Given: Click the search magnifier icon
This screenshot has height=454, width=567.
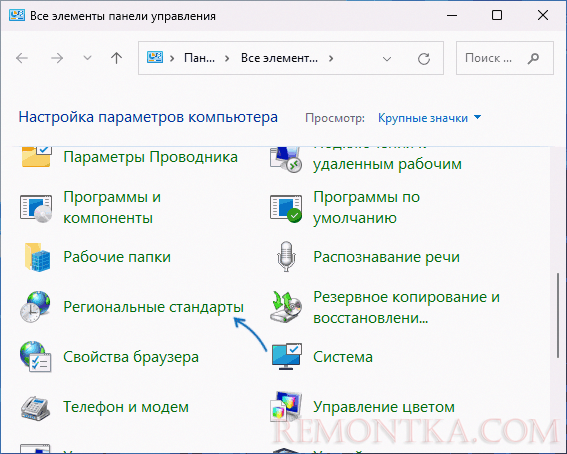Looking at the screenshot, I should pos(533,58).
